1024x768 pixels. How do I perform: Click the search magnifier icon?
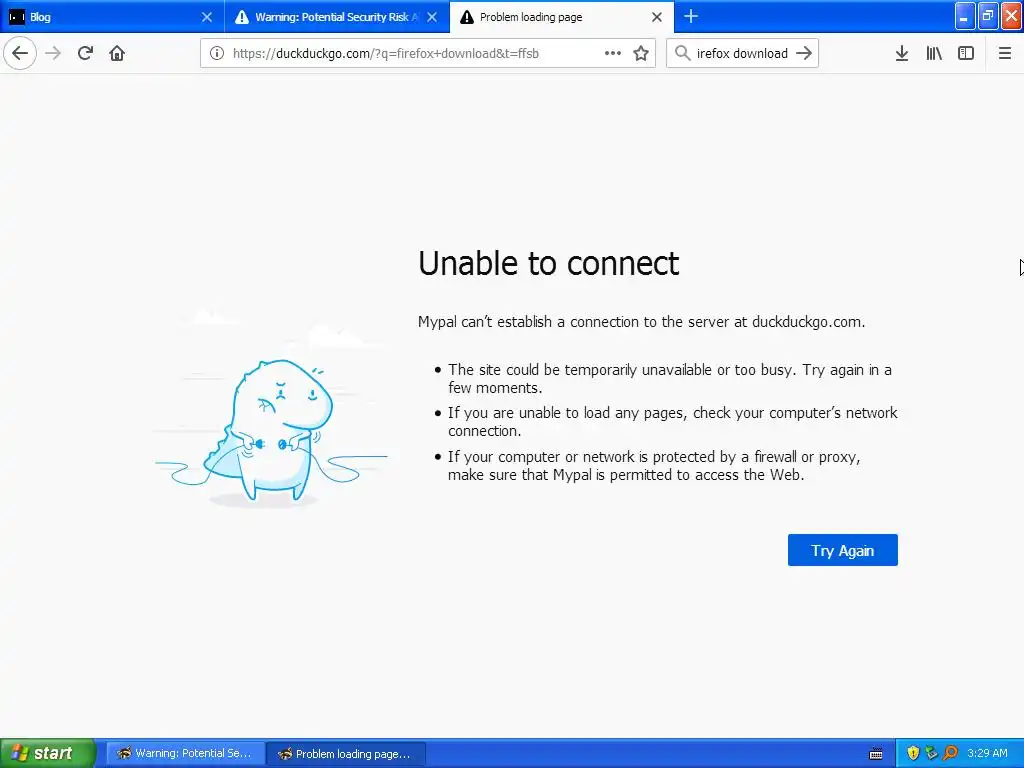(x=682, y=53)
